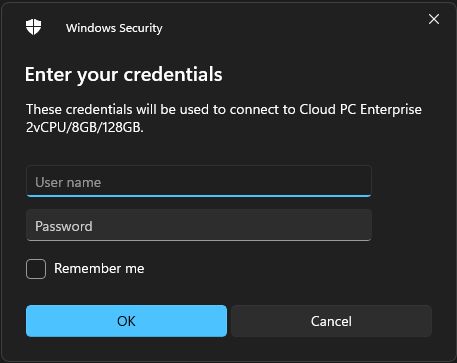Click the 2vCPU/8GB/128GB specification text
The height and width of the screenshot is (363, 457).
[85, 128]
